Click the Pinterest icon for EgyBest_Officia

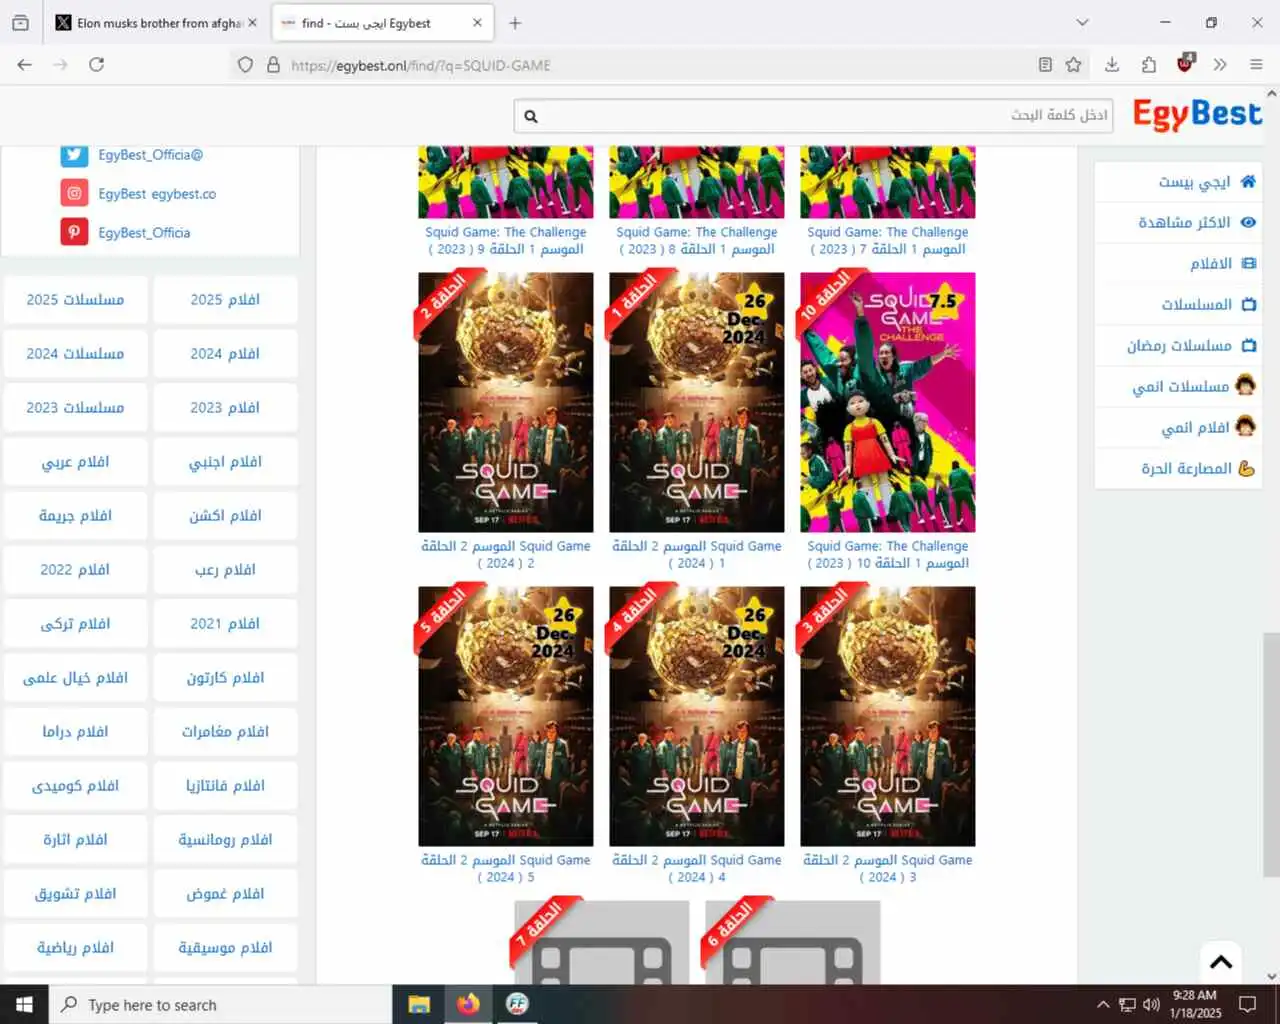tap(74, 232)
